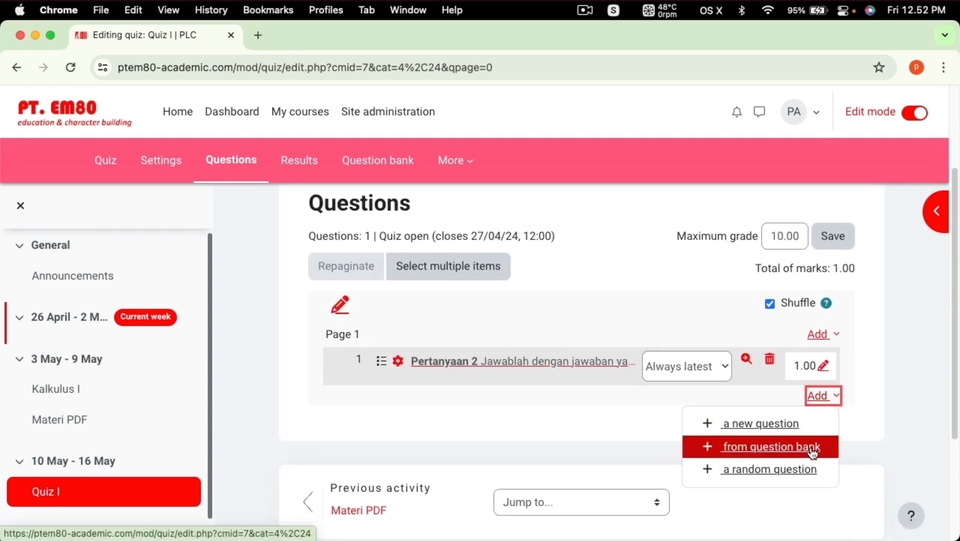Click the site information icon in address bar
This screenshot has width=960, height=541.
click(x=103, y=67)
